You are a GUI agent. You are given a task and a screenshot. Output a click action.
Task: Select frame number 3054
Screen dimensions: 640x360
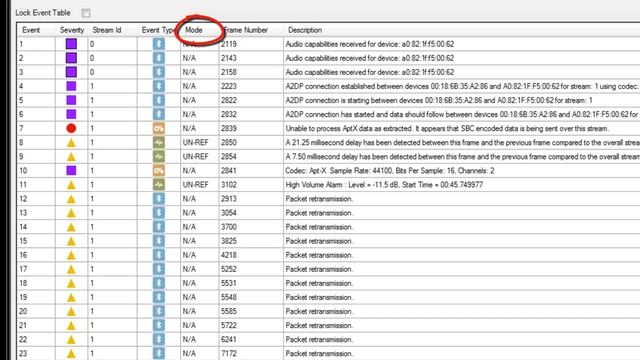click(229, 213)
